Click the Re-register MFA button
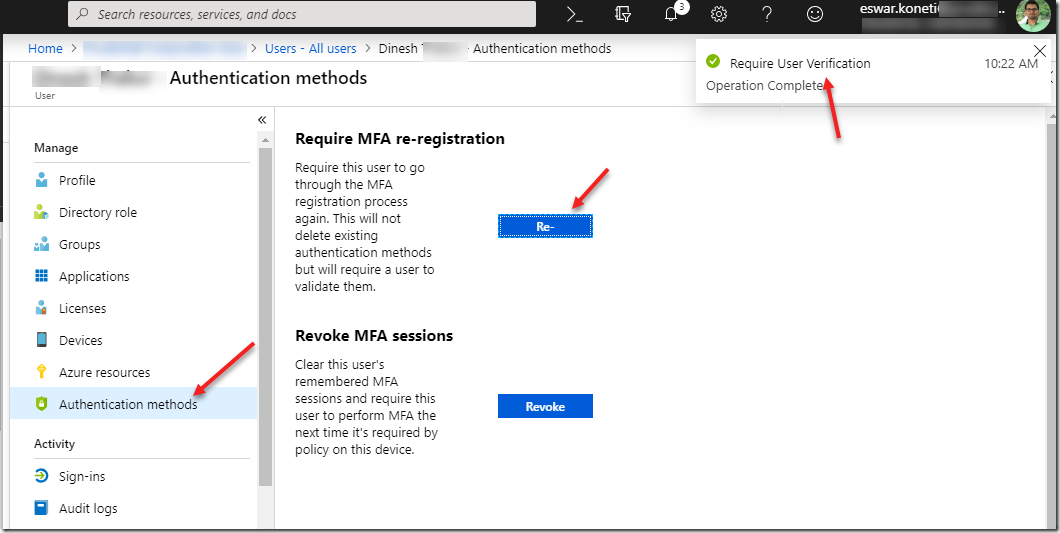 545,227
